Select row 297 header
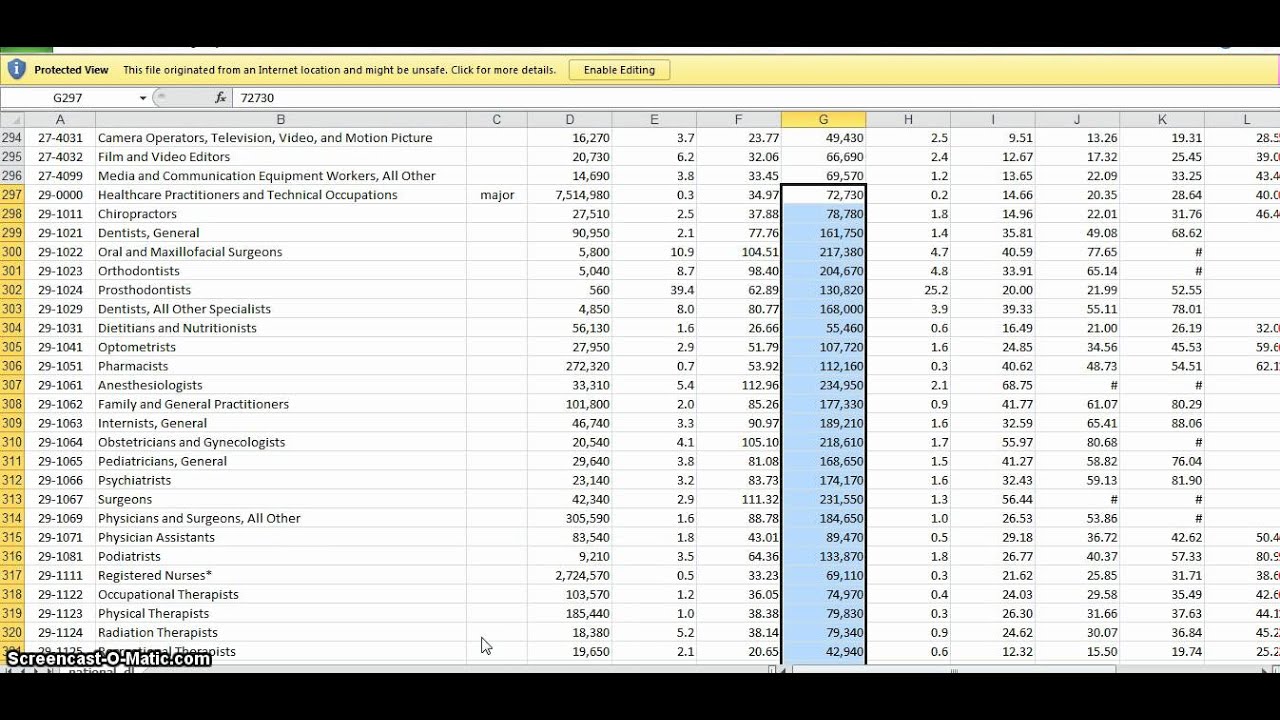Viewport: 1280px width, 720px height. (x=12, y=195)
